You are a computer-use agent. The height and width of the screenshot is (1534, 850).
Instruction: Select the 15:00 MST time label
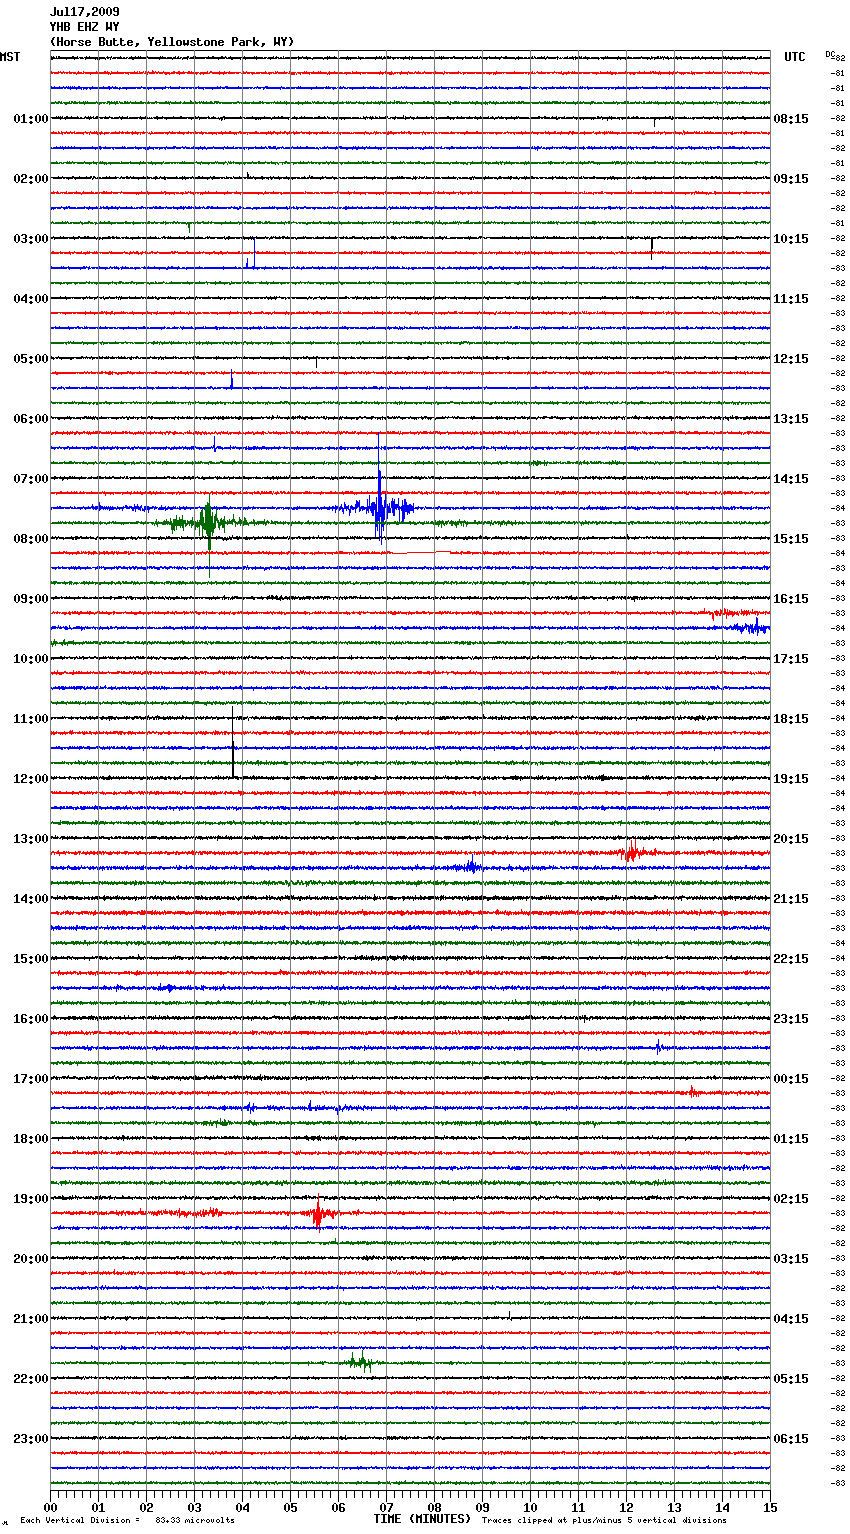click(31, 959)
